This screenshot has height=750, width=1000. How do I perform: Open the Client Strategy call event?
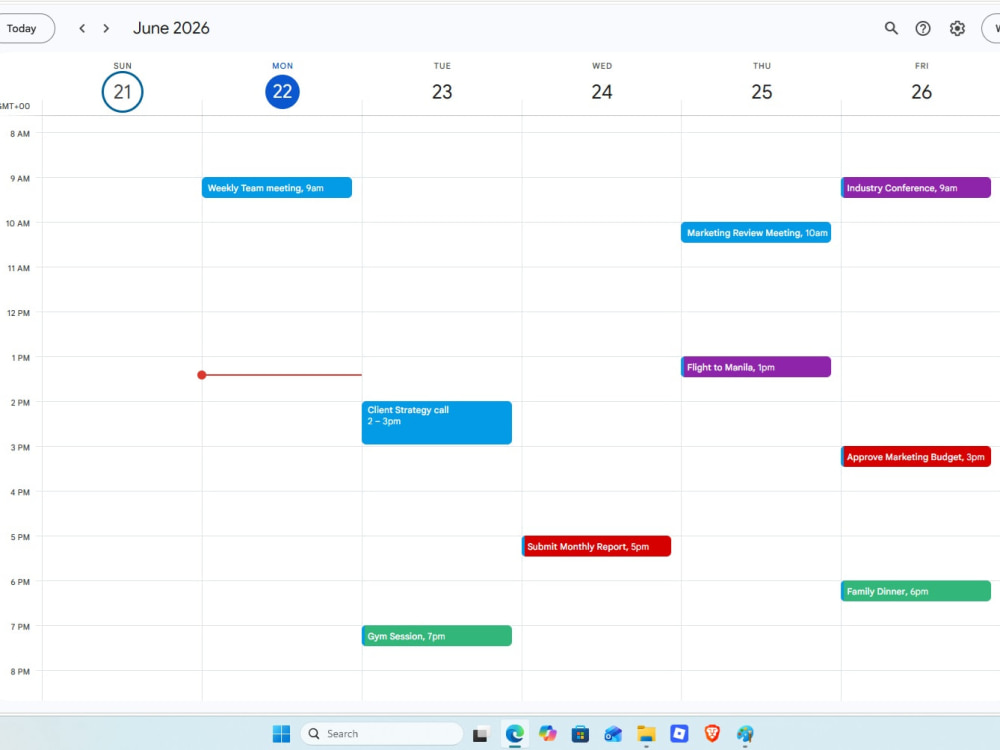point(437,422)
